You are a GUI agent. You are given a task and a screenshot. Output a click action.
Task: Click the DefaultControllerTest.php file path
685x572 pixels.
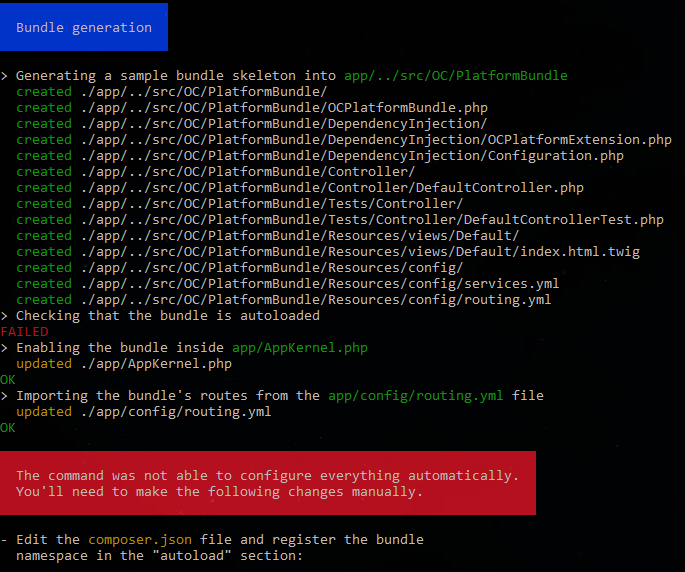point(372,219)
